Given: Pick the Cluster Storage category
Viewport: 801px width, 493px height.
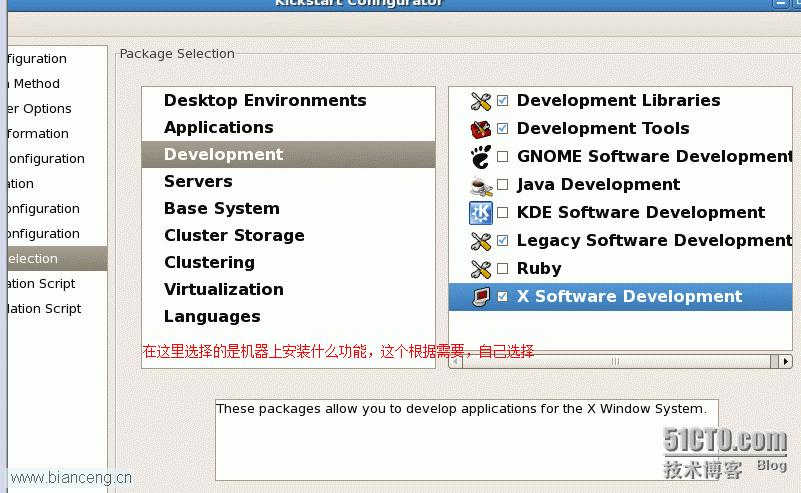Looking at the screenshot, I should point(289,236).
